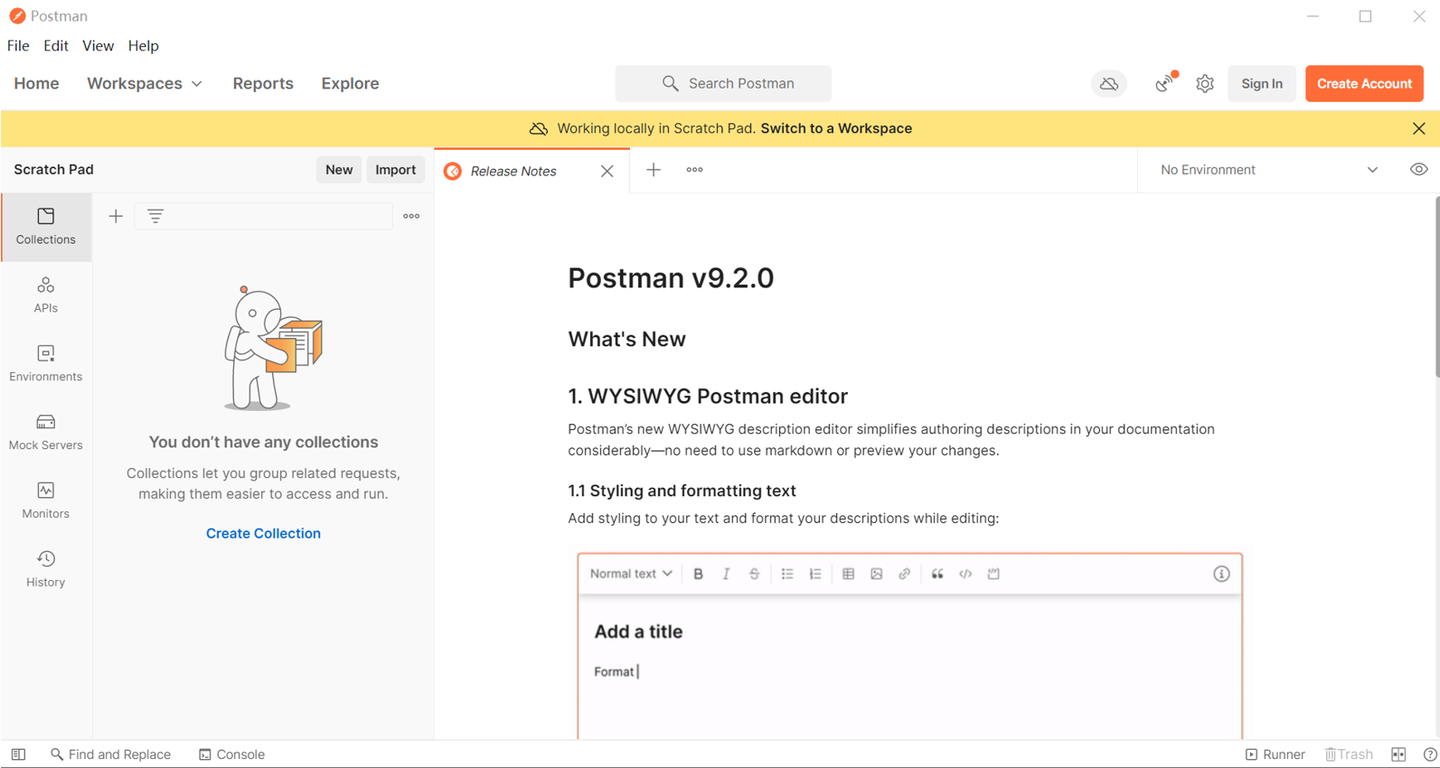The height and width of the screenshot is (768, 1440).
Task: Open more tab options with the ellipsis
Action: tap(694, 170)
